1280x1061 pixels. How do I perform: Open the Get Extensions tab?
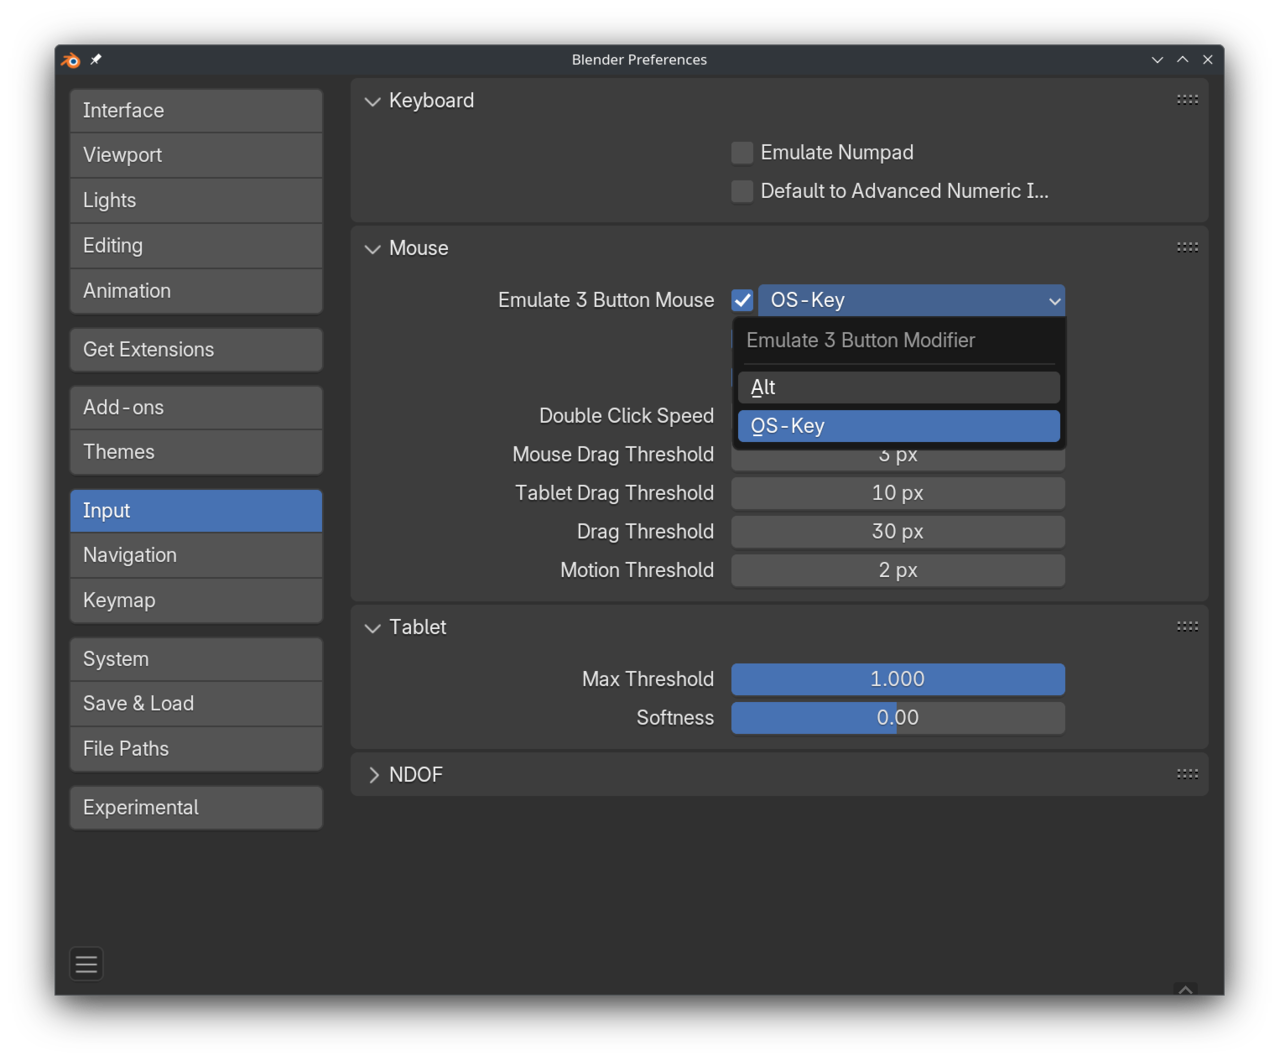(196, 350)
